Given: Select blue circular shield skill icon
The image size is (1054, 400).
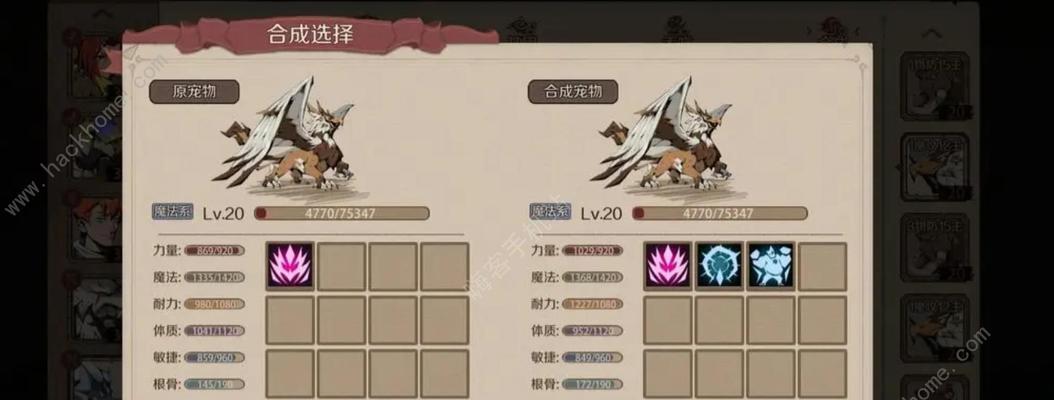Looking at the screenshot, I should pos(719,266).
